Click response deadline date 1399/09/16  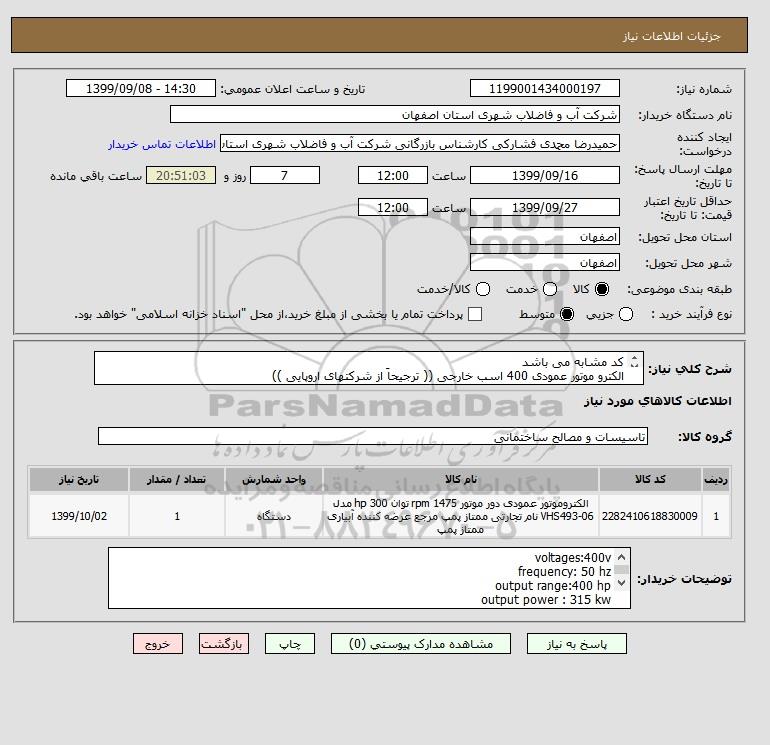(x=545, y=175)
